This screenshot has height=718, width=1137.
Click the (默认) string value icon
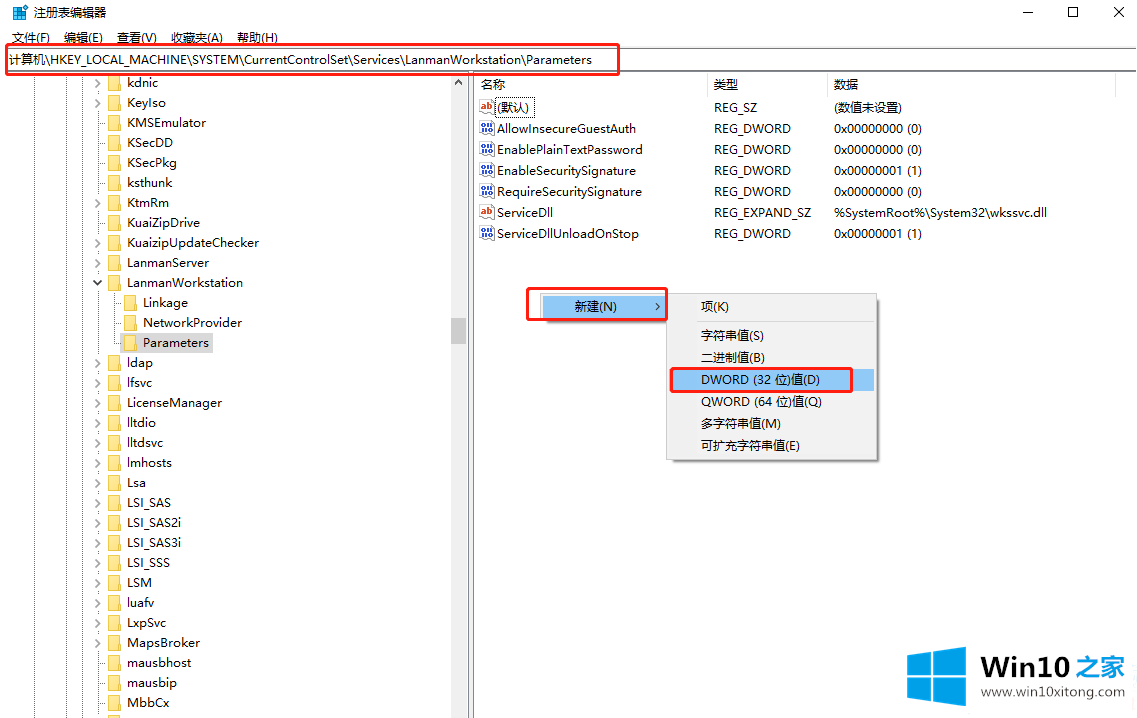pos(487,107)
